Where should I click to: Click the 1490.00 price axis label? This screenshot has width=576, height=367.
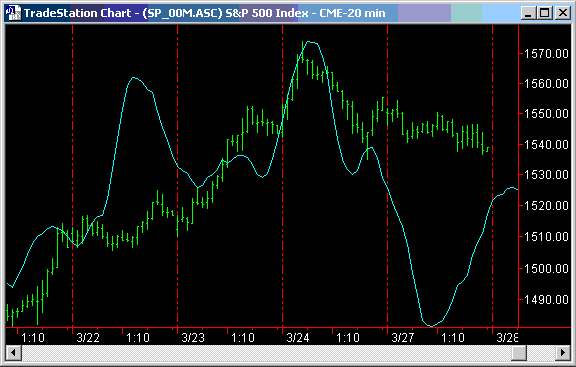coord(546,299)
